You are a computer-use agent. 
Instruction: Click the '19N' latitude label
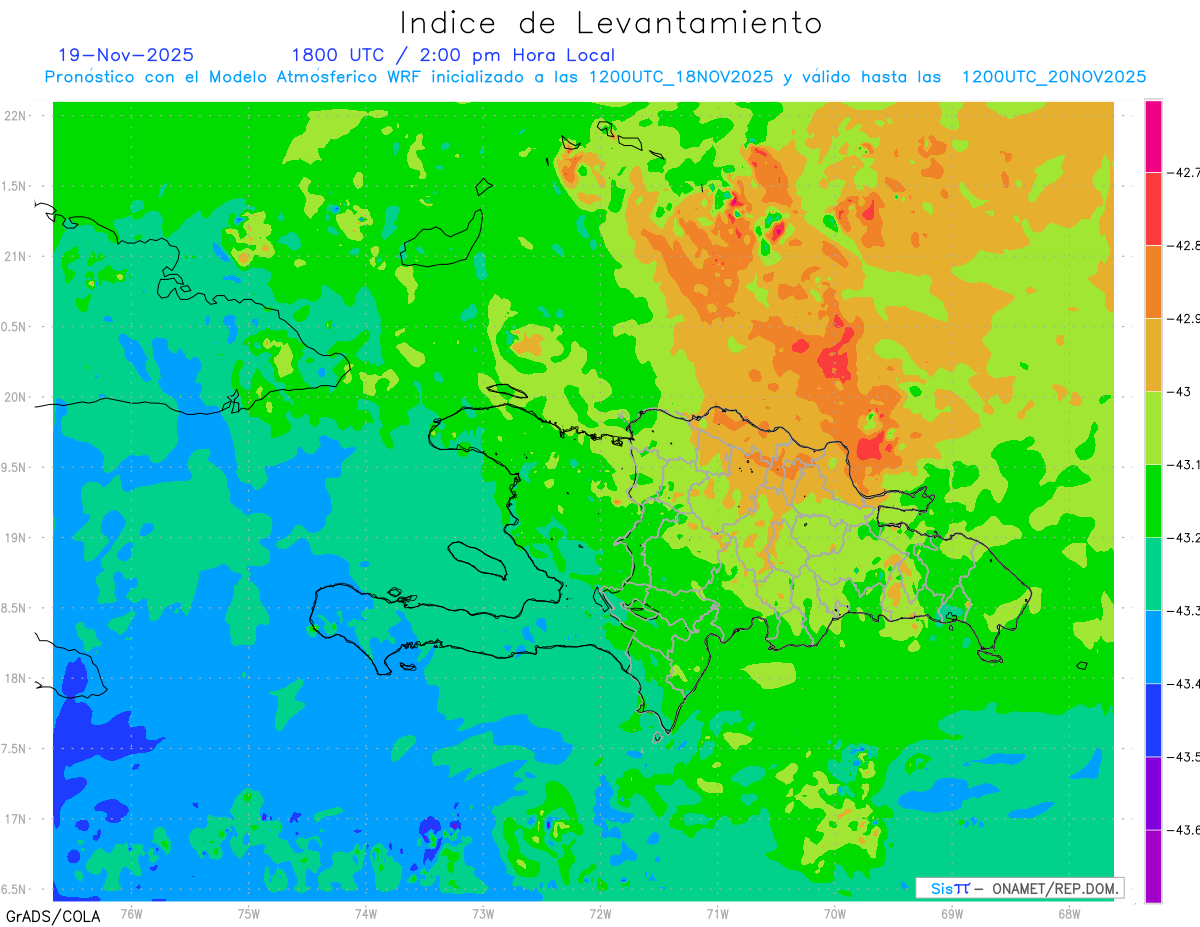tap(17, 538)
